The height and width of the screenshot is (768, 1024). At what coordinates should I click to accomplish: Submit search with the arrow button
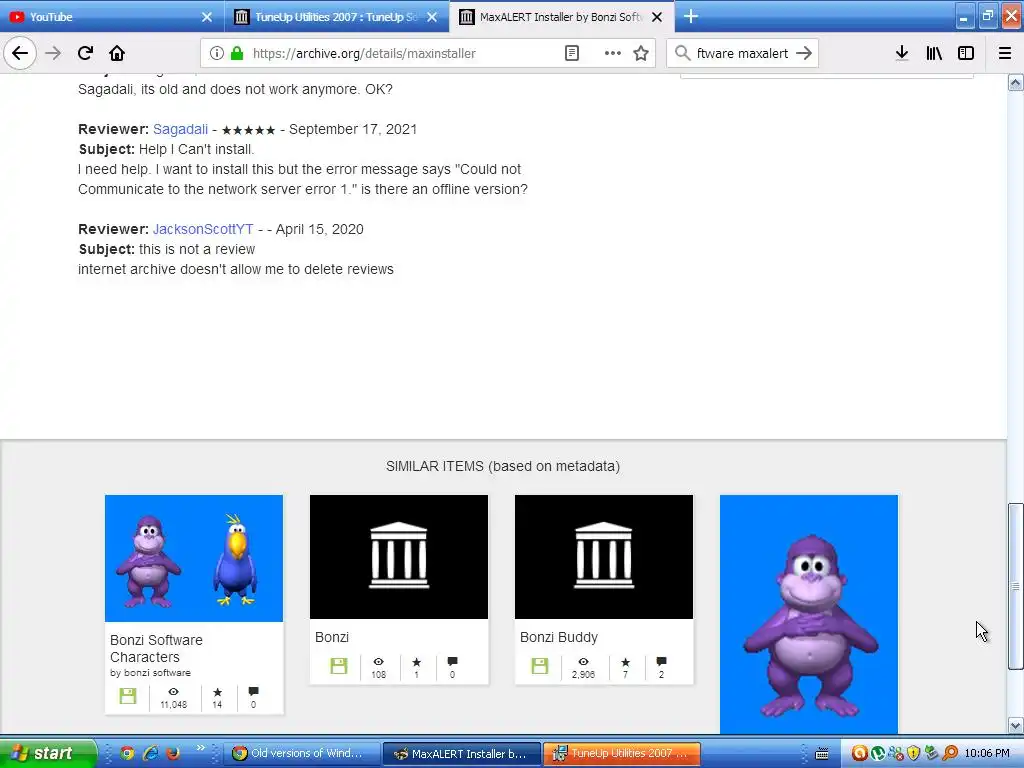(x=804, y=54)
